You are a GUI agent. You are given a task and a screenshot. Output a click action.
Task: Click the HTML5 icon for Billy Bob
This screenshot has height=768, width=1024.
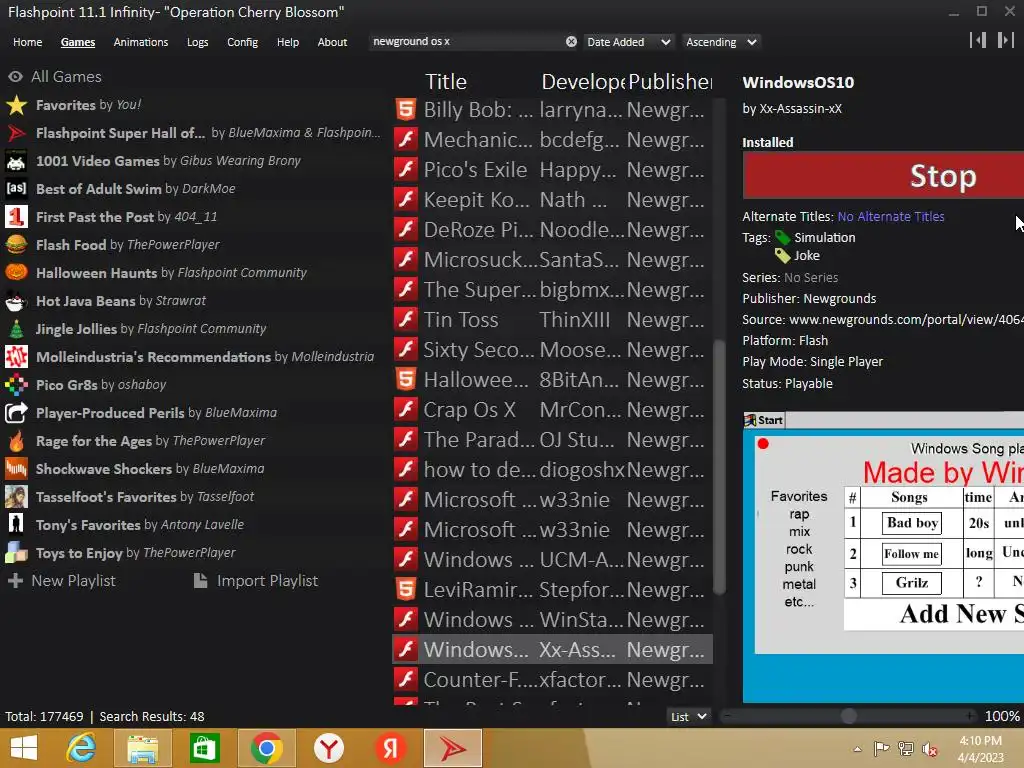[406, 109]
